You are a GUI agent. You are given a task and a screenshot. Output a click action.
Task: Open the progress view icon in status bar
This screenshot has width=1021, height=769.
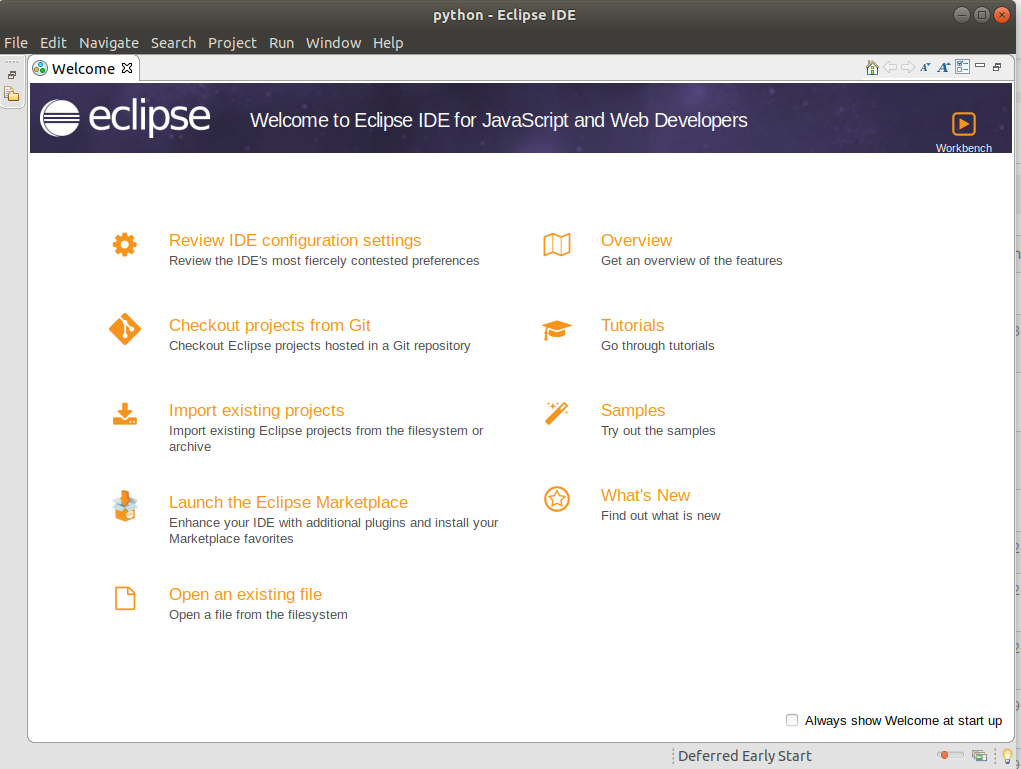pos(979,755)
